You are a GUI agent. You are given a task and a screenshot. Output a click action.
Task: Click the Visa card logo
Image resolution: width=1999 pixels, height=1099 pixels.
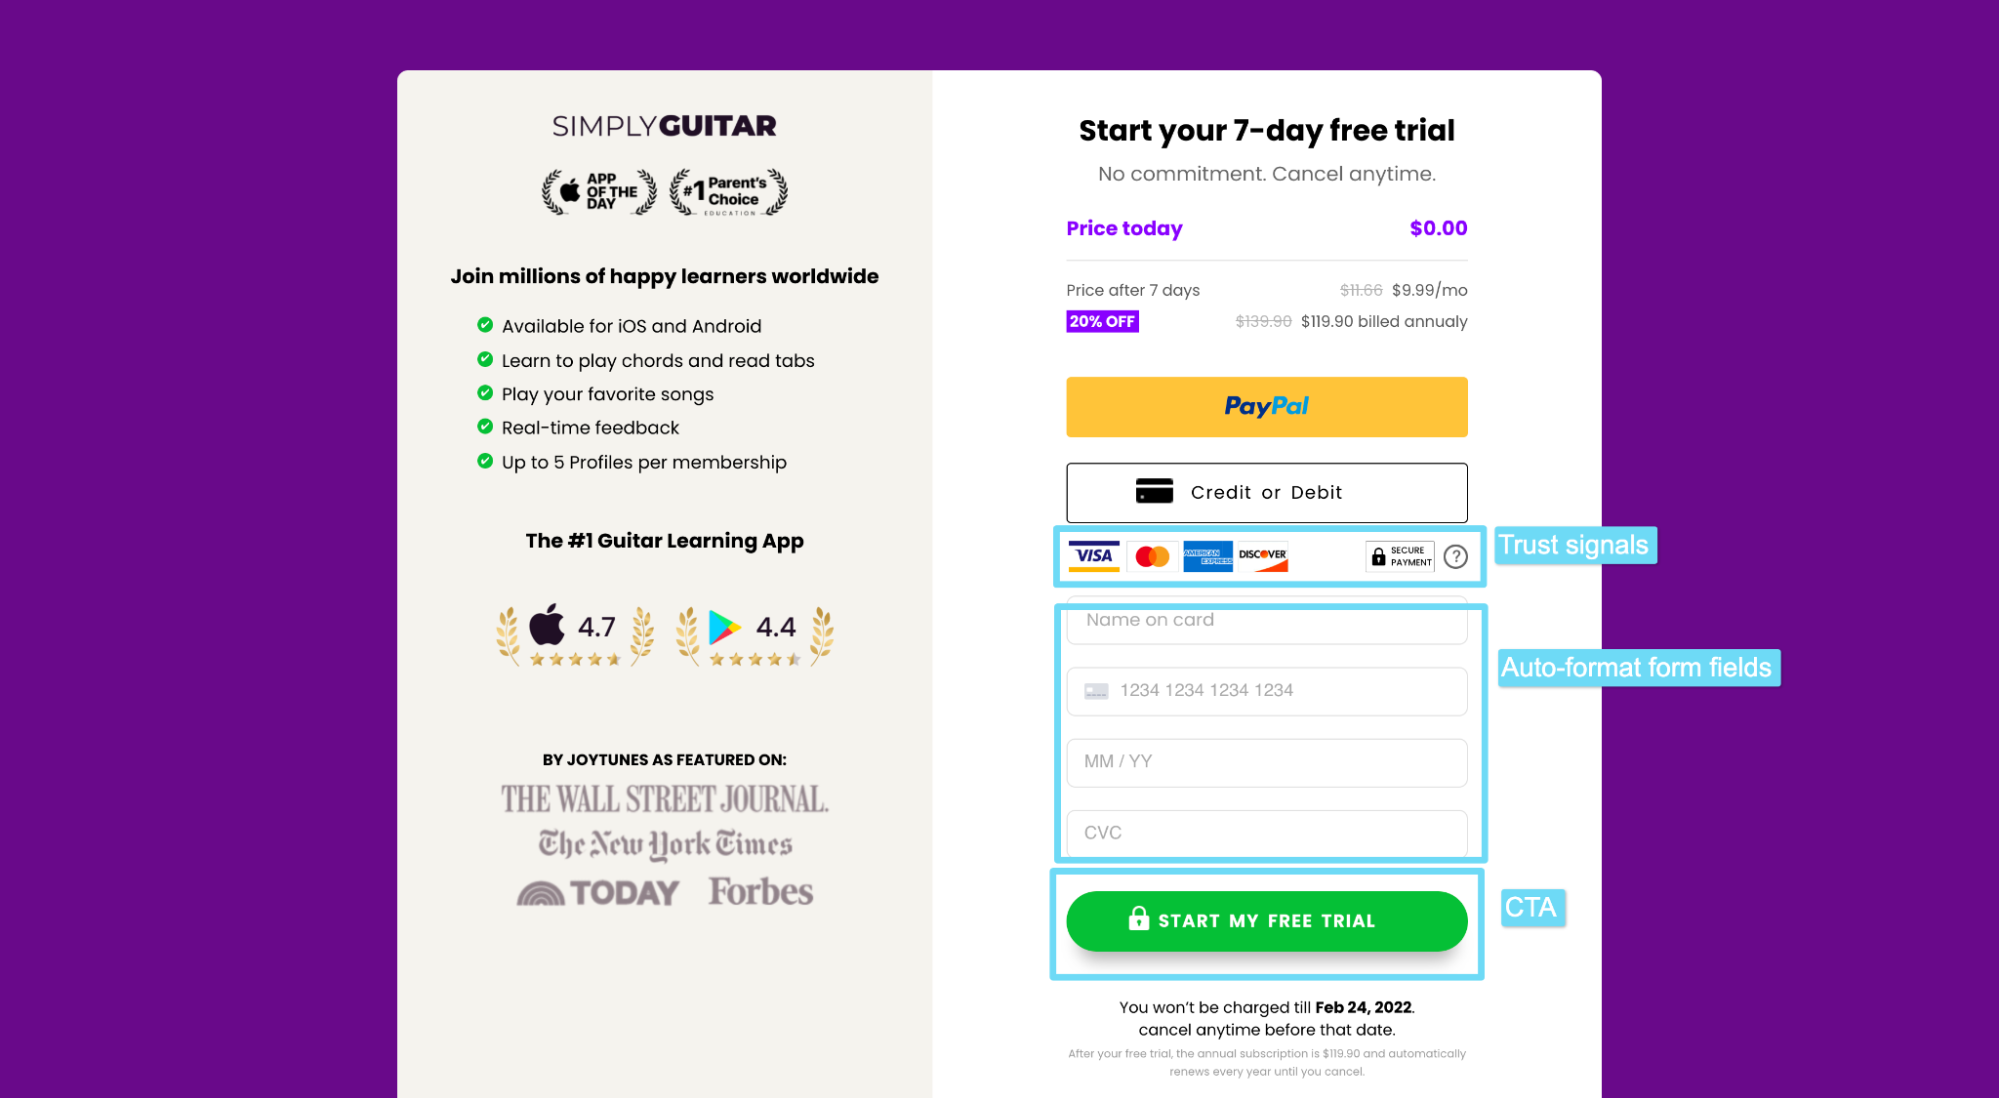(x=1093, y=556)
